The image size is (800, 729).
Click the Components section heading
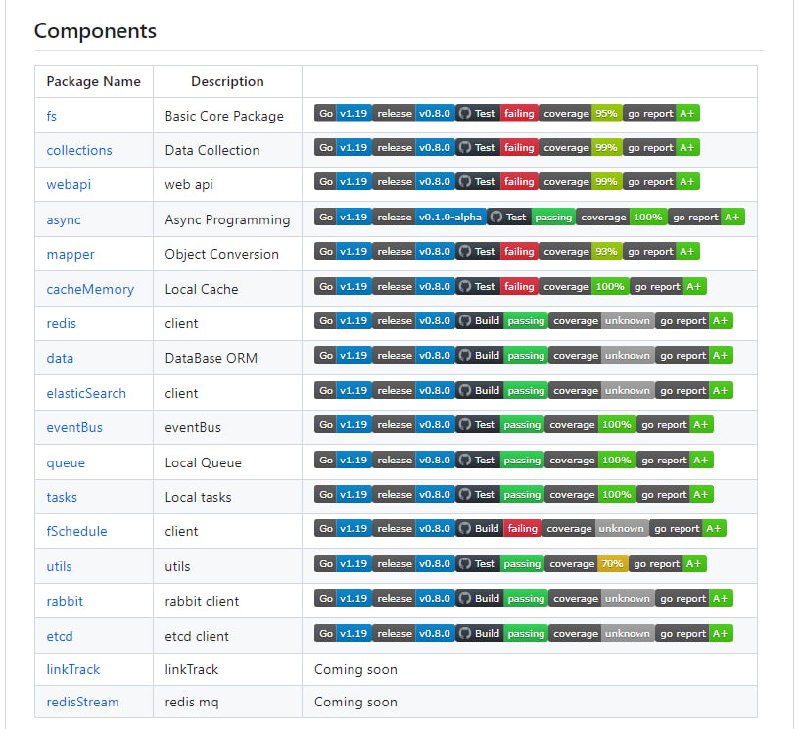[x=95, y=31]
